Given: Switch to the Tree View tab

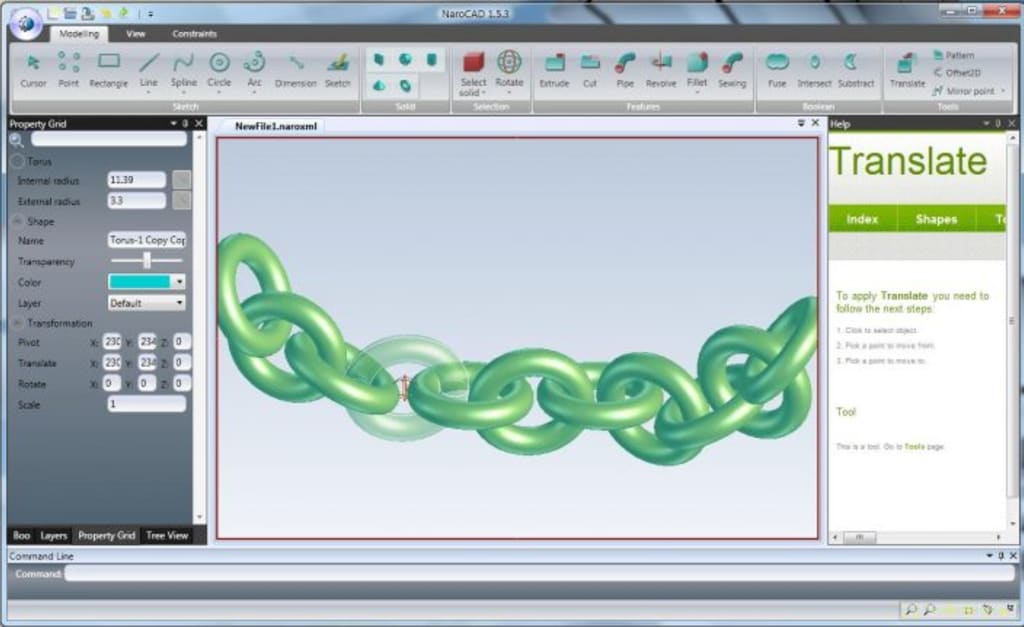Looking at the screenshot, I should pos(167,536).
